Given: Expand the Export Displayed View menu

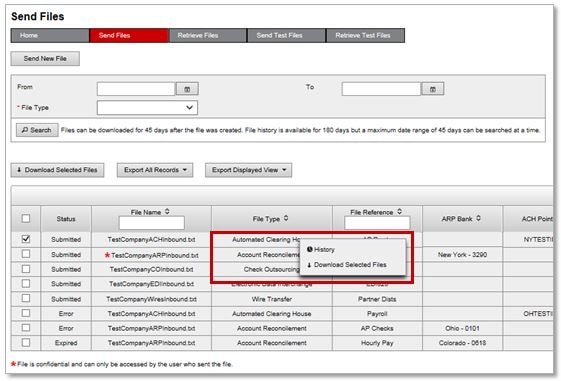Looking at the screenshot, I should pyautogui.click(x=248, y=170).
